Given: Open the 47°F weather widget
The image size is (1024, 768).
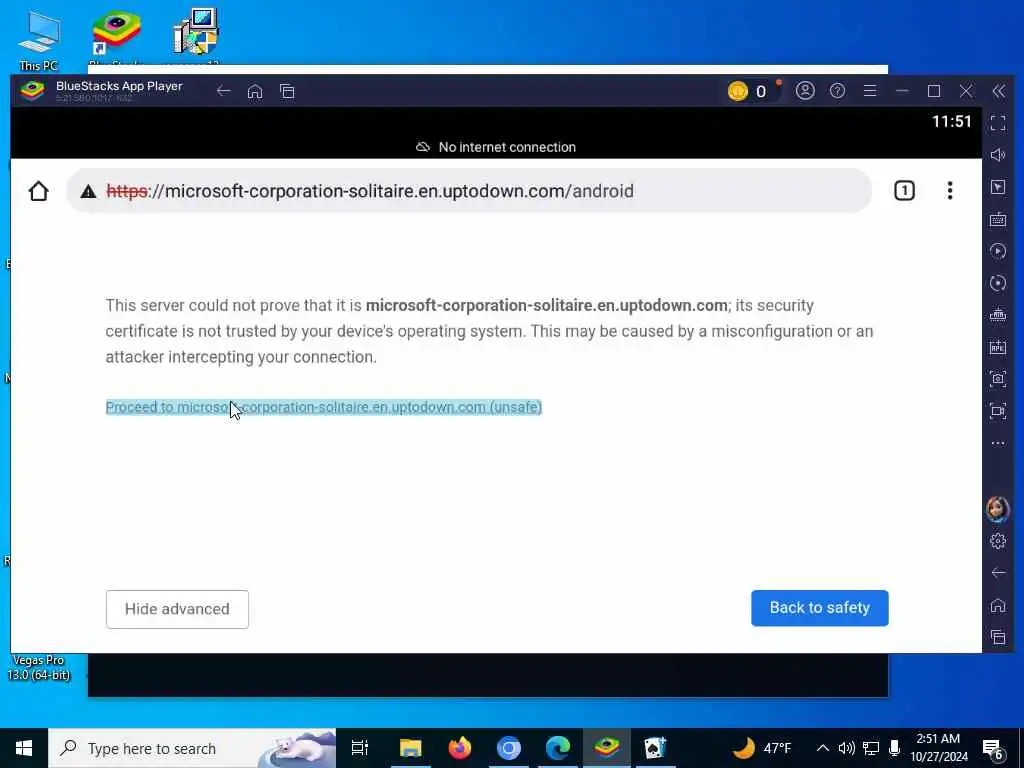Looking at the screenshot, I should pyautogui.click(x=761, y=748).
